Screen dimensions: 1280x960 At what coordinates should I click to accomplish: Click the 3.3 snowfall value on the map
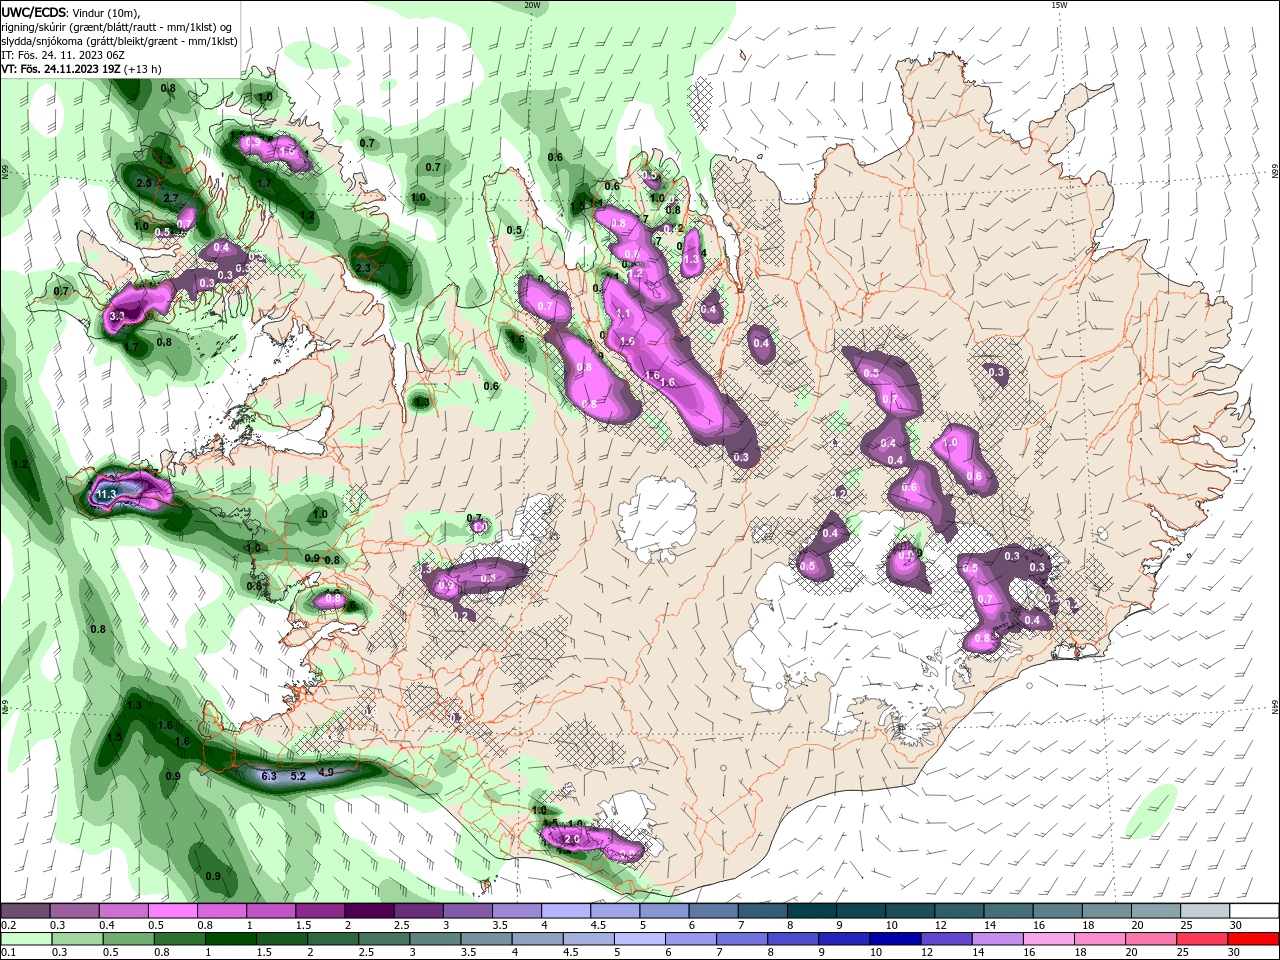point(116,316)
